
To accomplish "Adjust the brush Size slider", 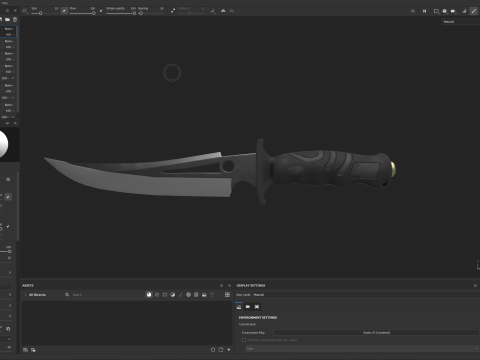I will [x=45, y=13].
